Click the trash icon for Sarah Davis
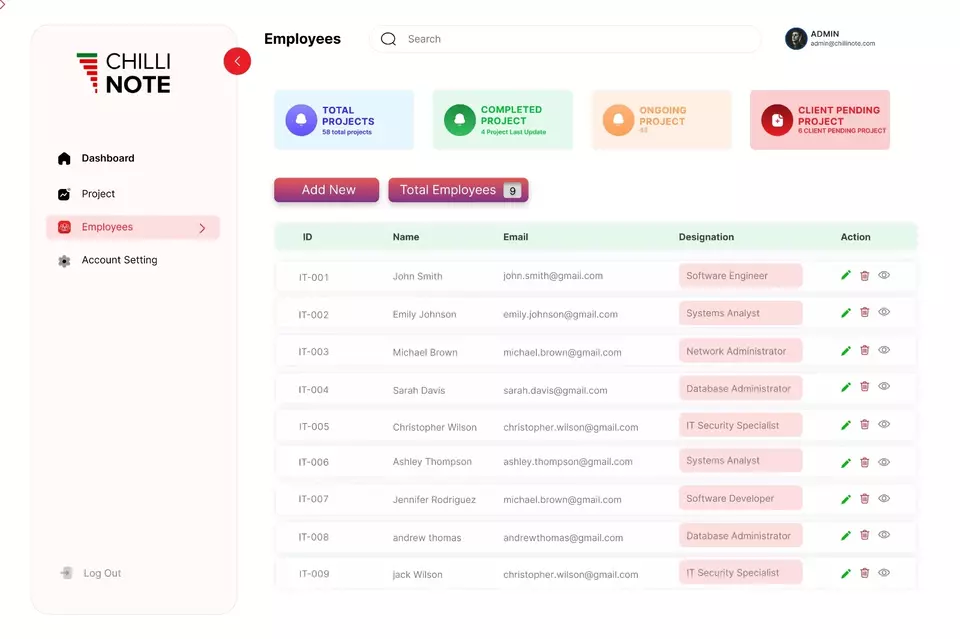Viewport: 960px width, 639px height. tap(865, 388)
